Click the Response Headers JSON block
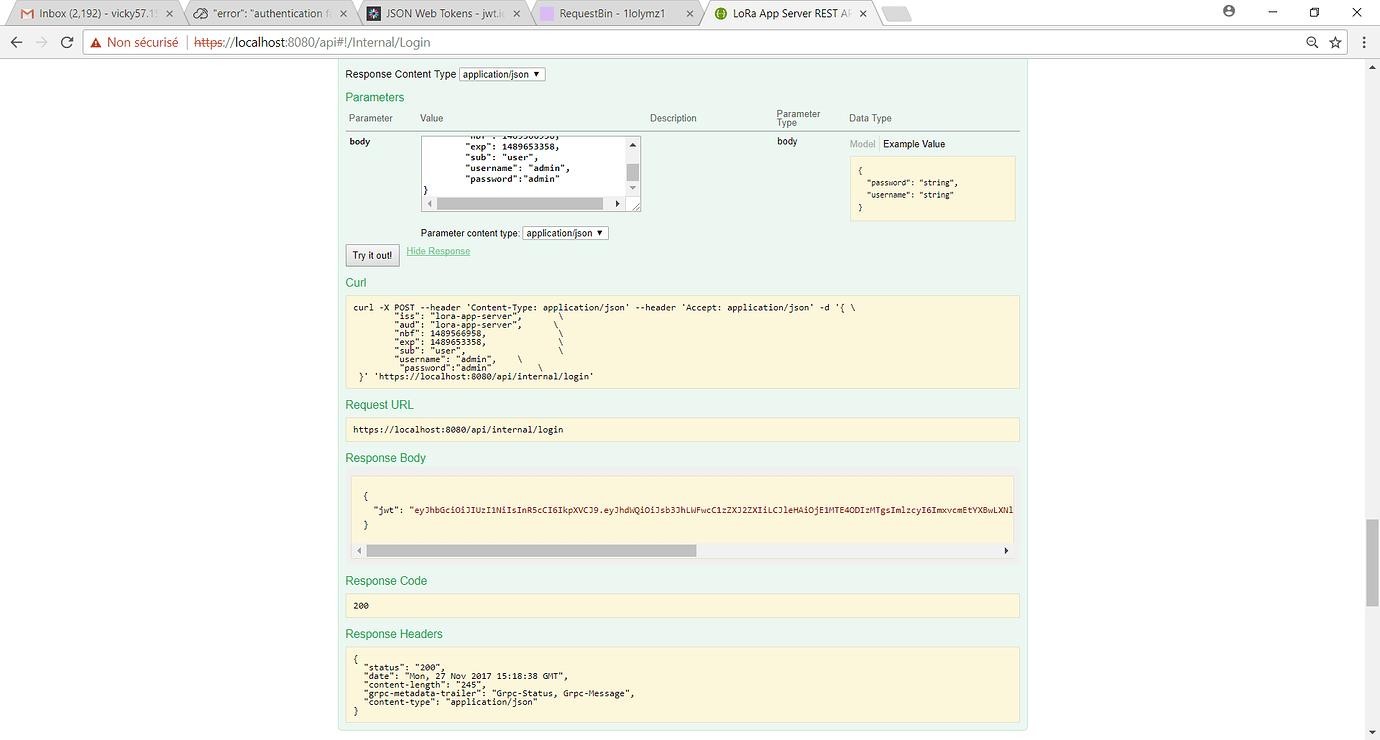The height and width of the screenshot is (740, 1380). pyautogui.click(x=682, y=685)
